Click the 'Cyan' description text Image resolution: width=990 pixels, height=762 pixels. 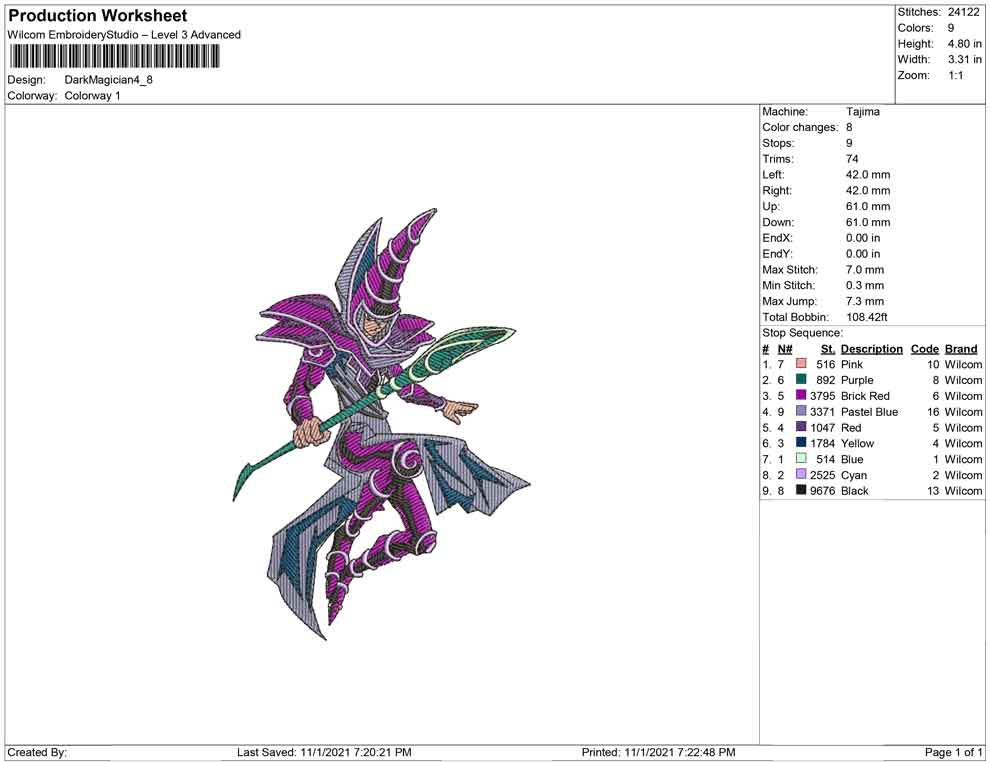pos(854,475)
